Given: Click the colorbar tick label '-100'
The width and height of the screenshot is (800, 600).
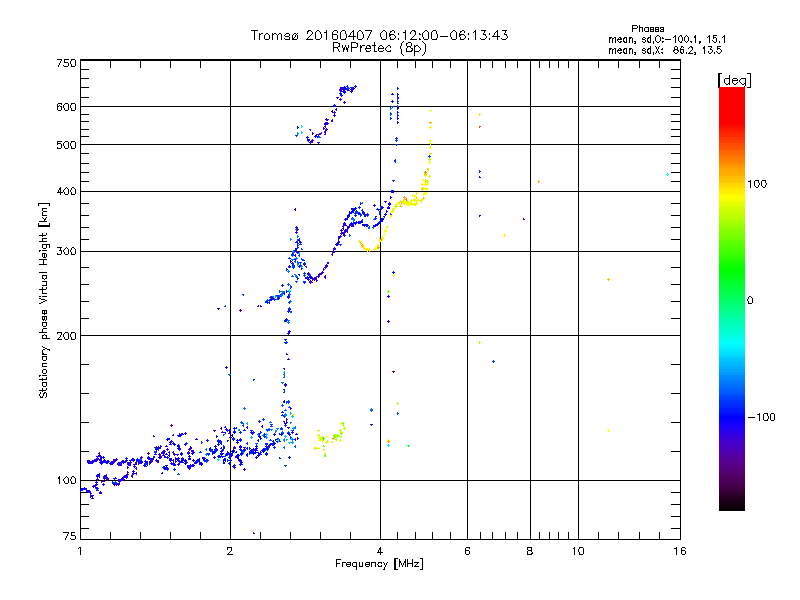Looking at the screenshot, I should [x=761, y=417].
